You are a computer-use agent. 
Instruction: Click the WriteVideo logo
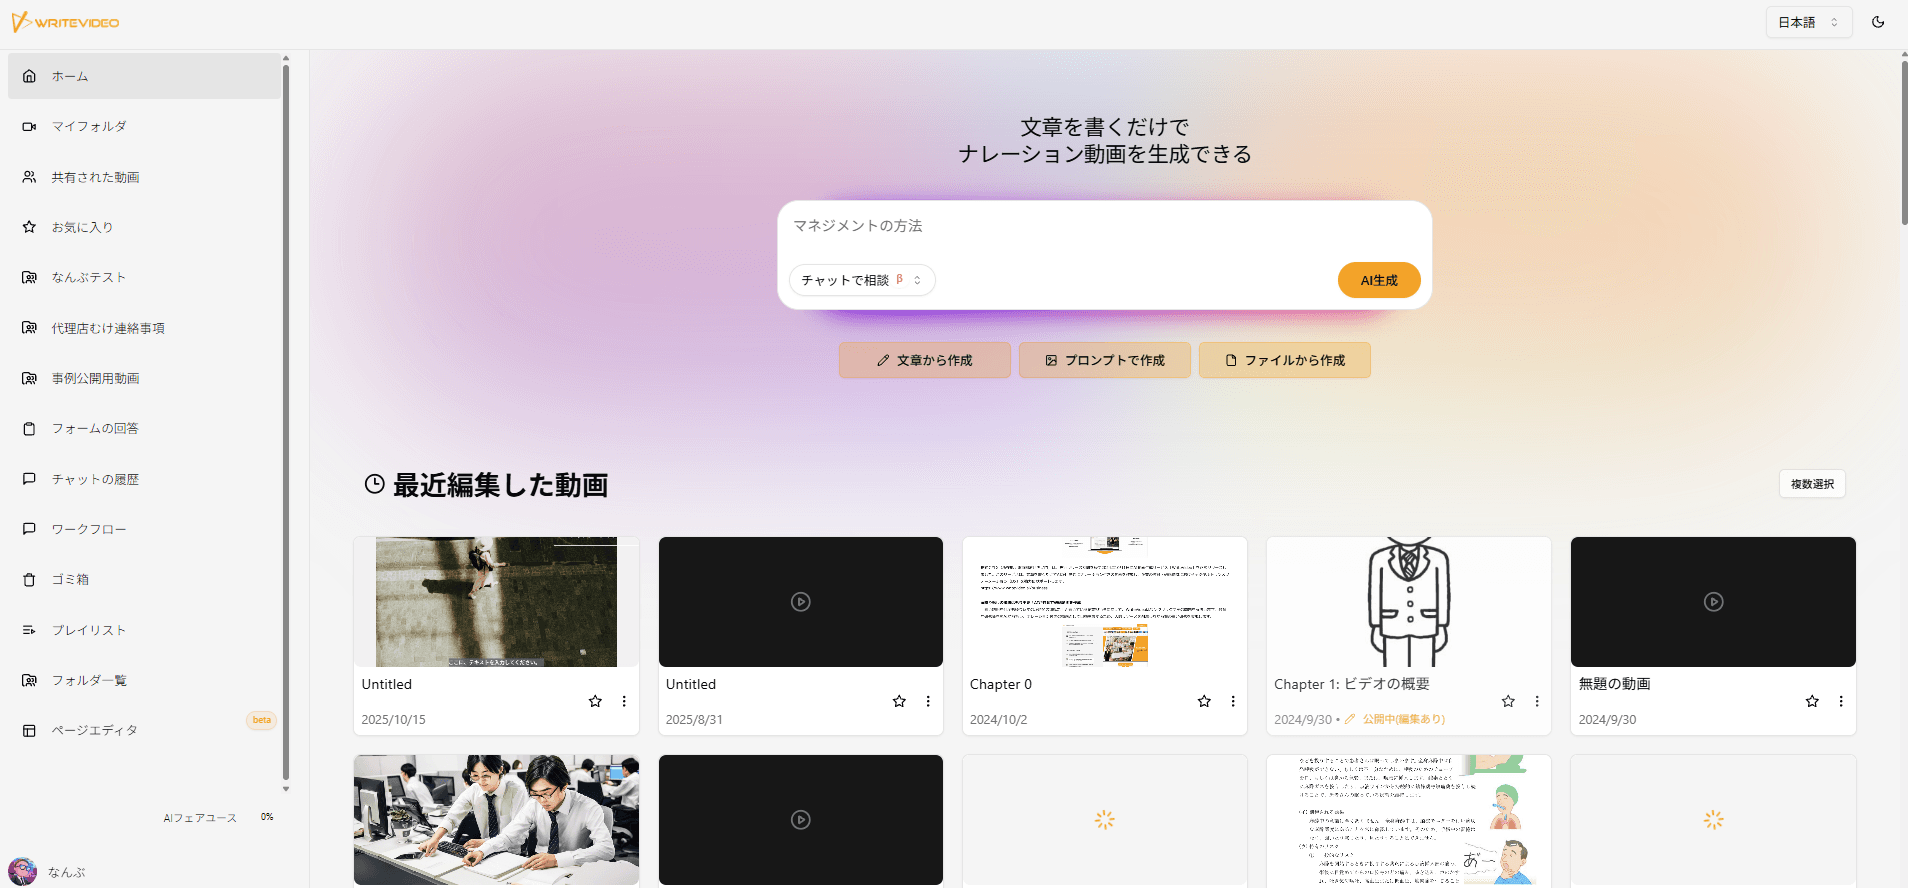click(x=65, y=22)
